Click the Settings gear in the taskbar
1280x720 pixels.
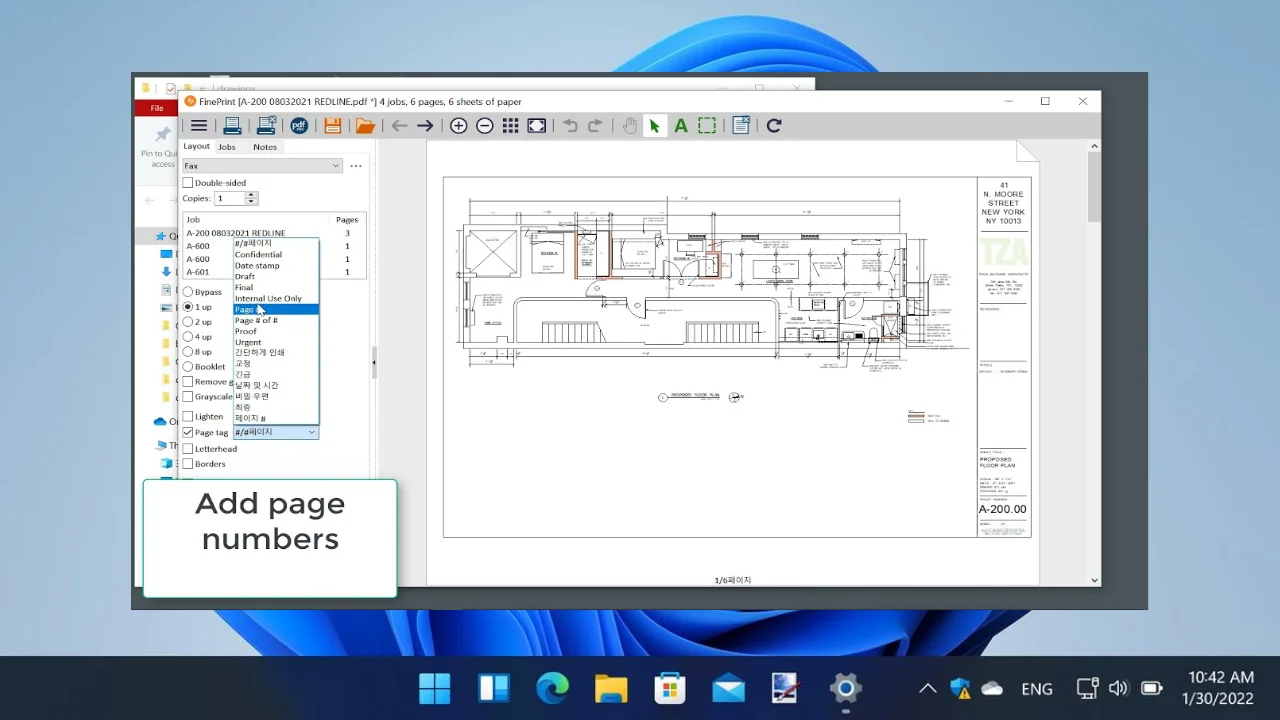pyautogui.click(x=846, y=688)
